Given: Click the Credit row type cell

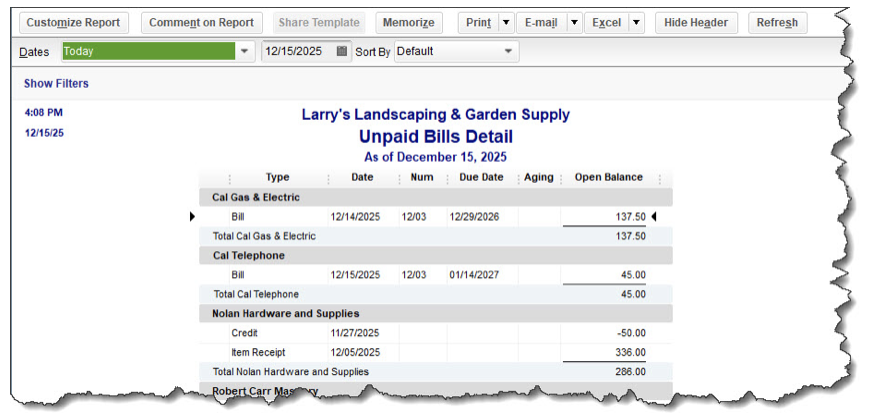Looking at the screenshot, I should point(245,333).
